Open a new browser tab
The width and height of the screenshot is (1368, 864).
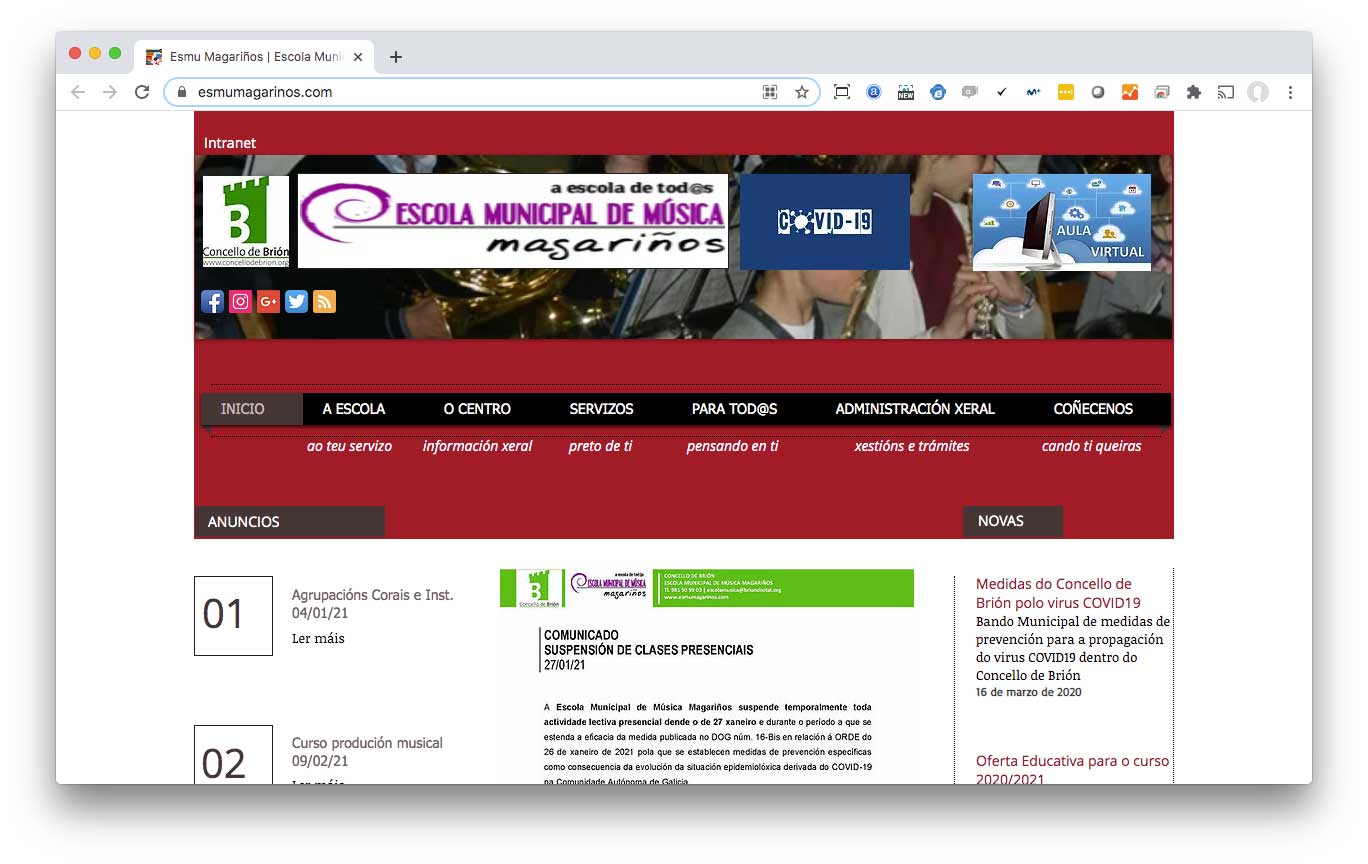point(396,57)
